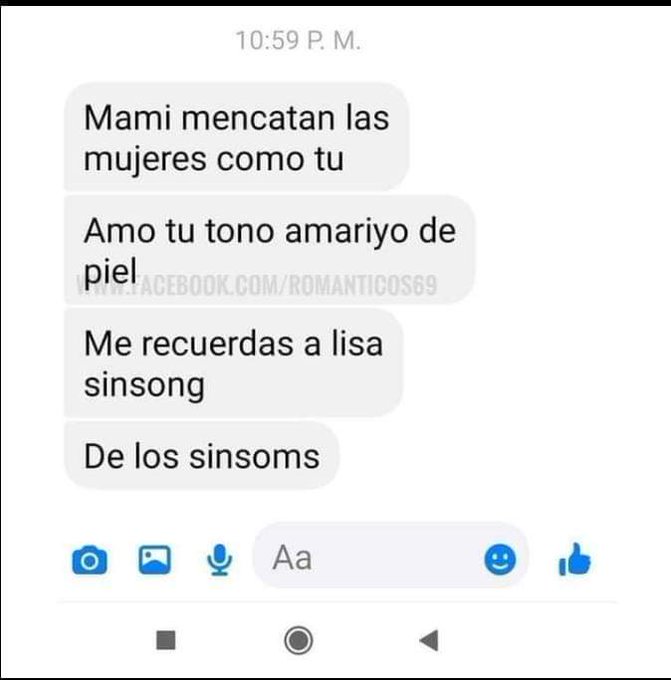Screen dimensions: 671x680
Task: Tap the word 'piel' in second message
Action: [110, 272]
